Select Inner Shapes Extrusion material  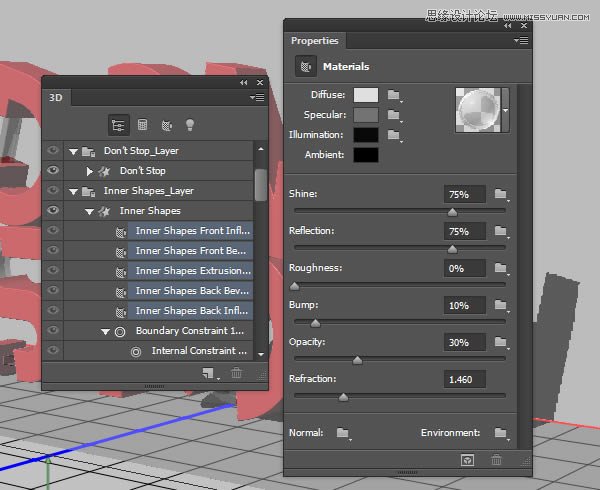pyautogui.click(x=190, y=270)
